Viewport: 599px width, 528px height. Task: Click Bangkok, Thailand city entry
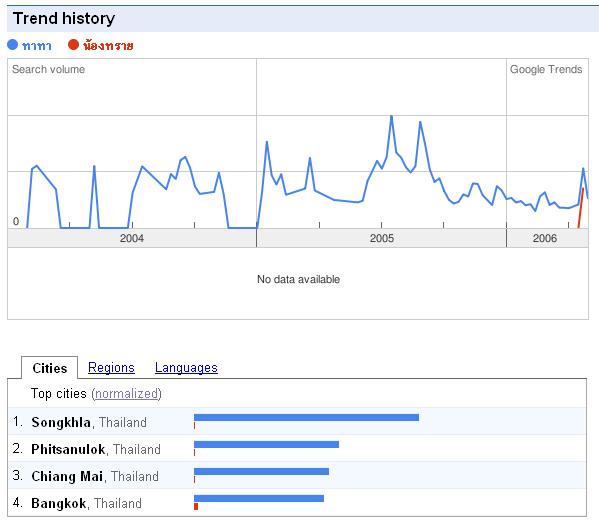pos(86,503)
